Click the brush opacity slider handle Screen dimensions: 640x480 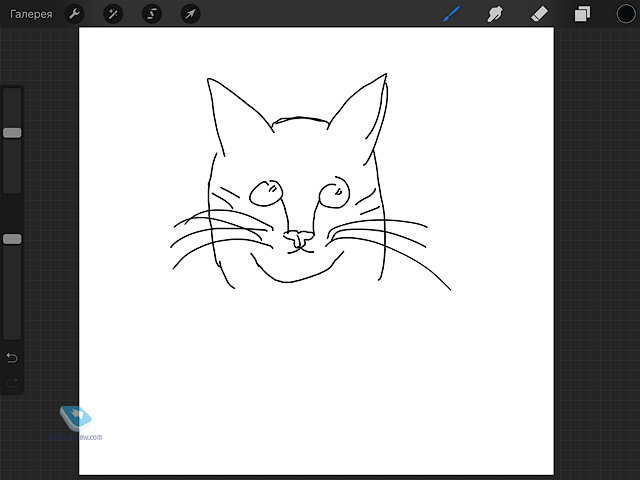tap(12, 239)
